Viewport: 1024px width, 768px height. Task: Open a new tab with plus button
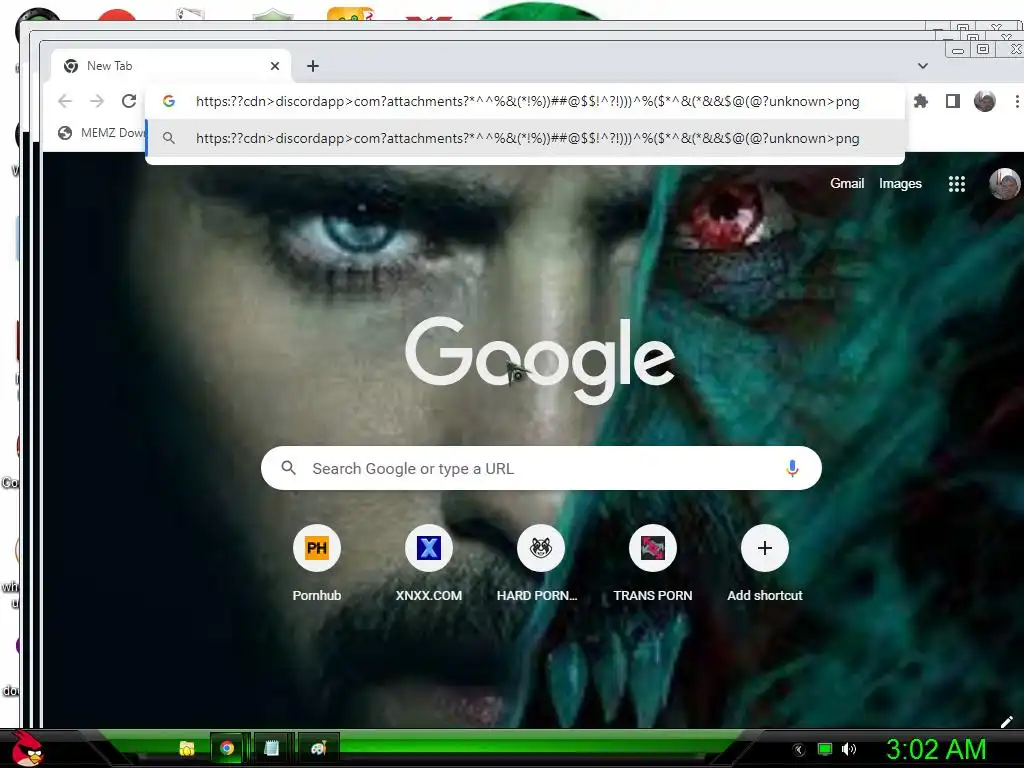pyautogui.click(x=313, y=66)
